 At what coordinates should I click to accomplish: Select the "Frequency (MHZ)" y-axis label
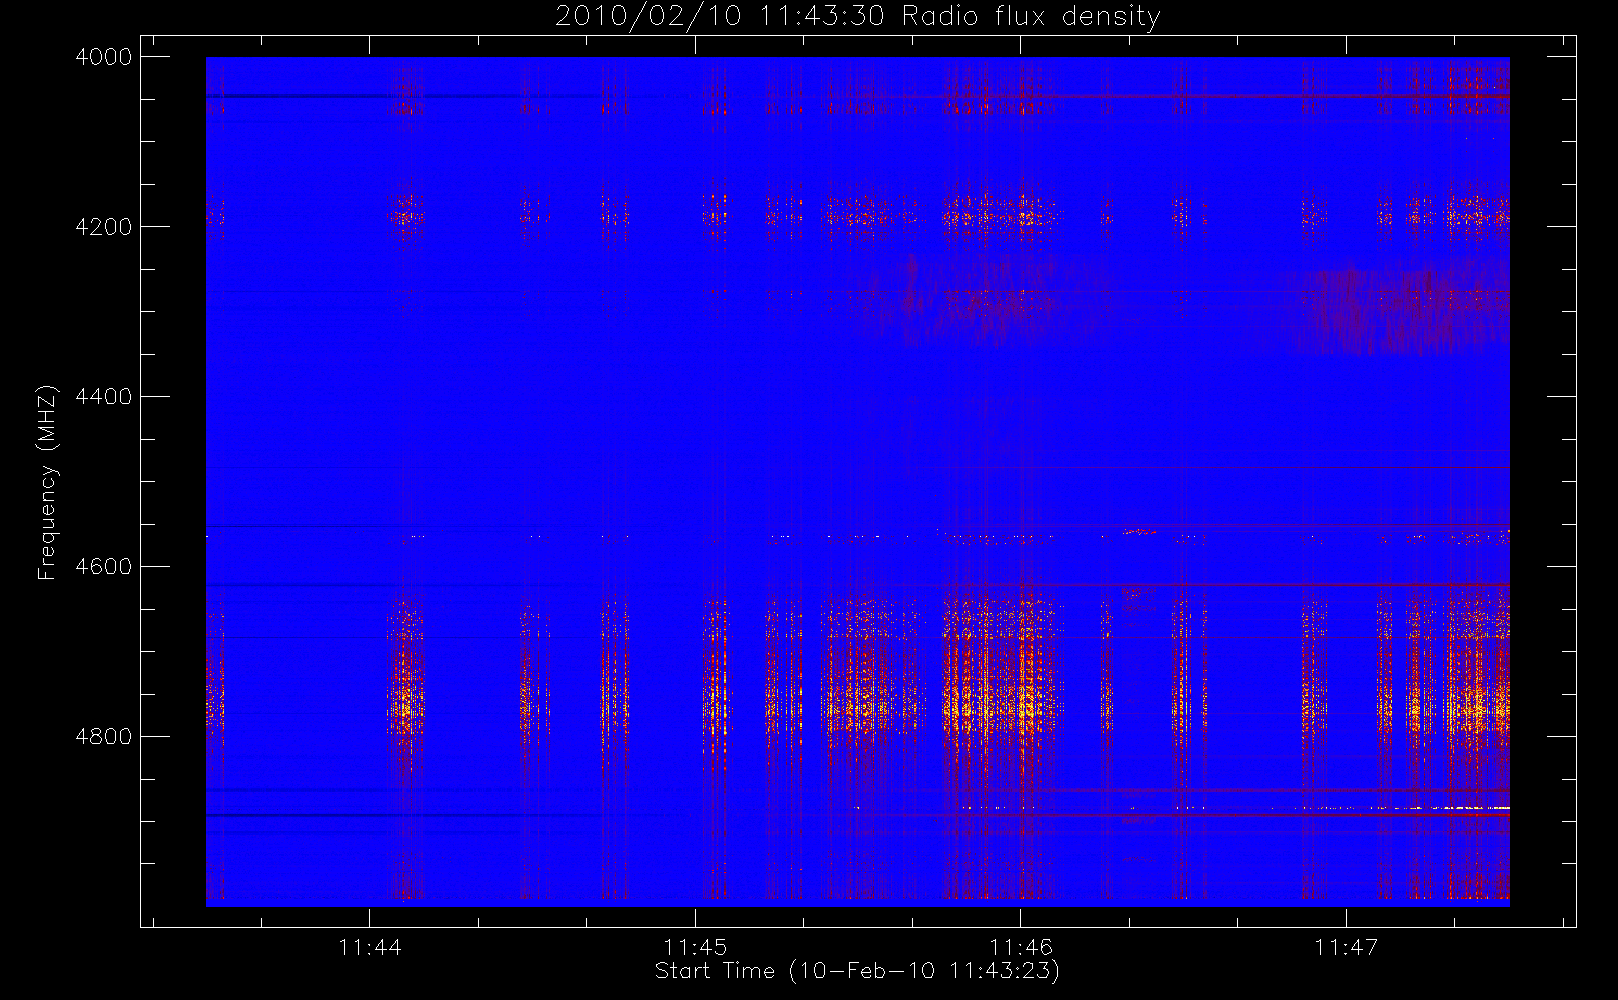pyautogui.click(x=46, y=482)
